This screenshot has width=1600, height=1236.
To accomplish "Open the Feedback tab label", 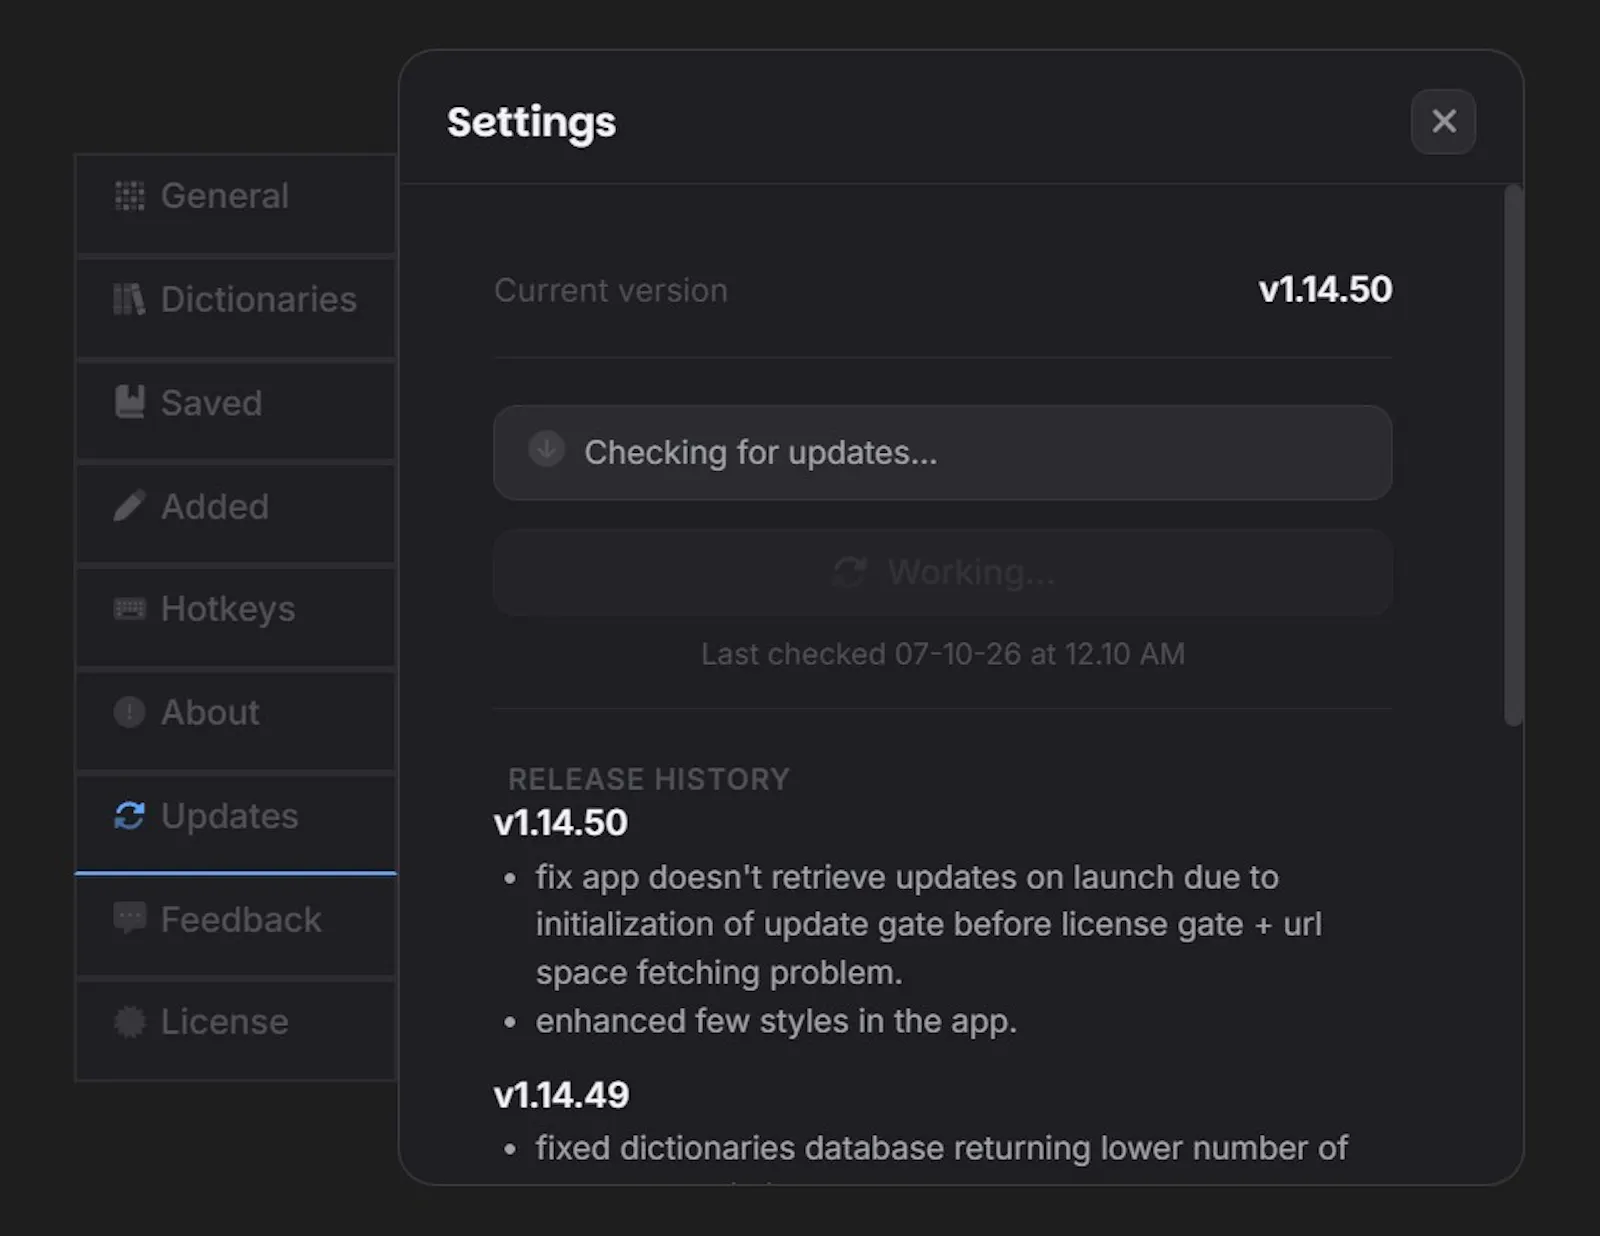I will [241, 919].
